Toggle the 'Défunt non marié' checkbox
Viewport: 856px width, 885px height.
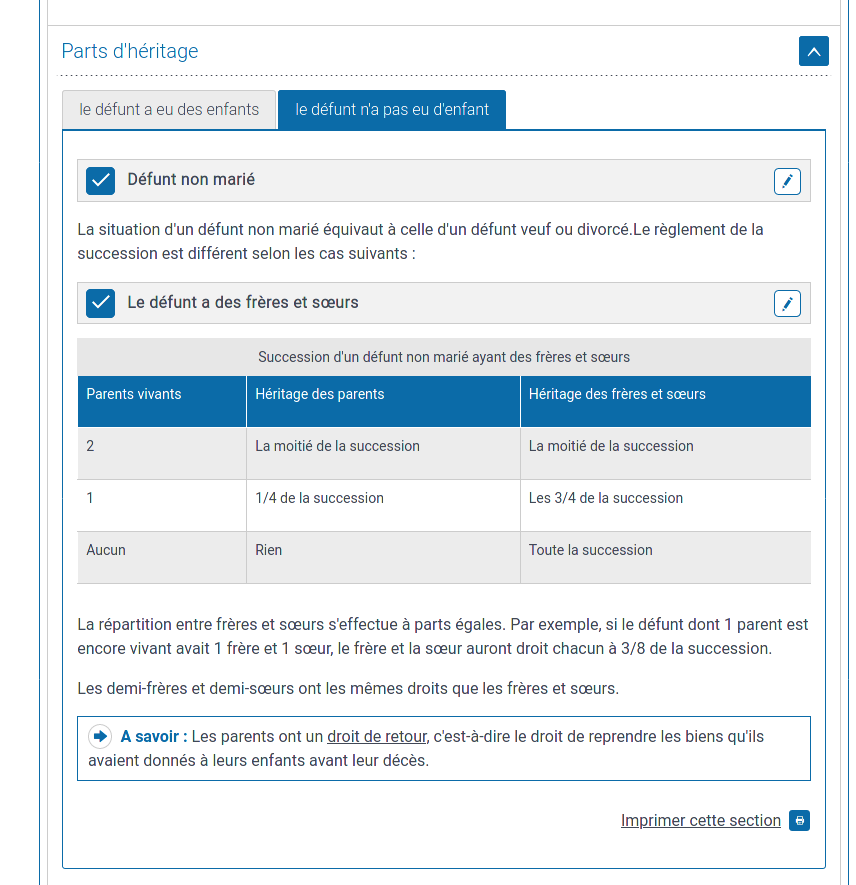click(101, 181)
